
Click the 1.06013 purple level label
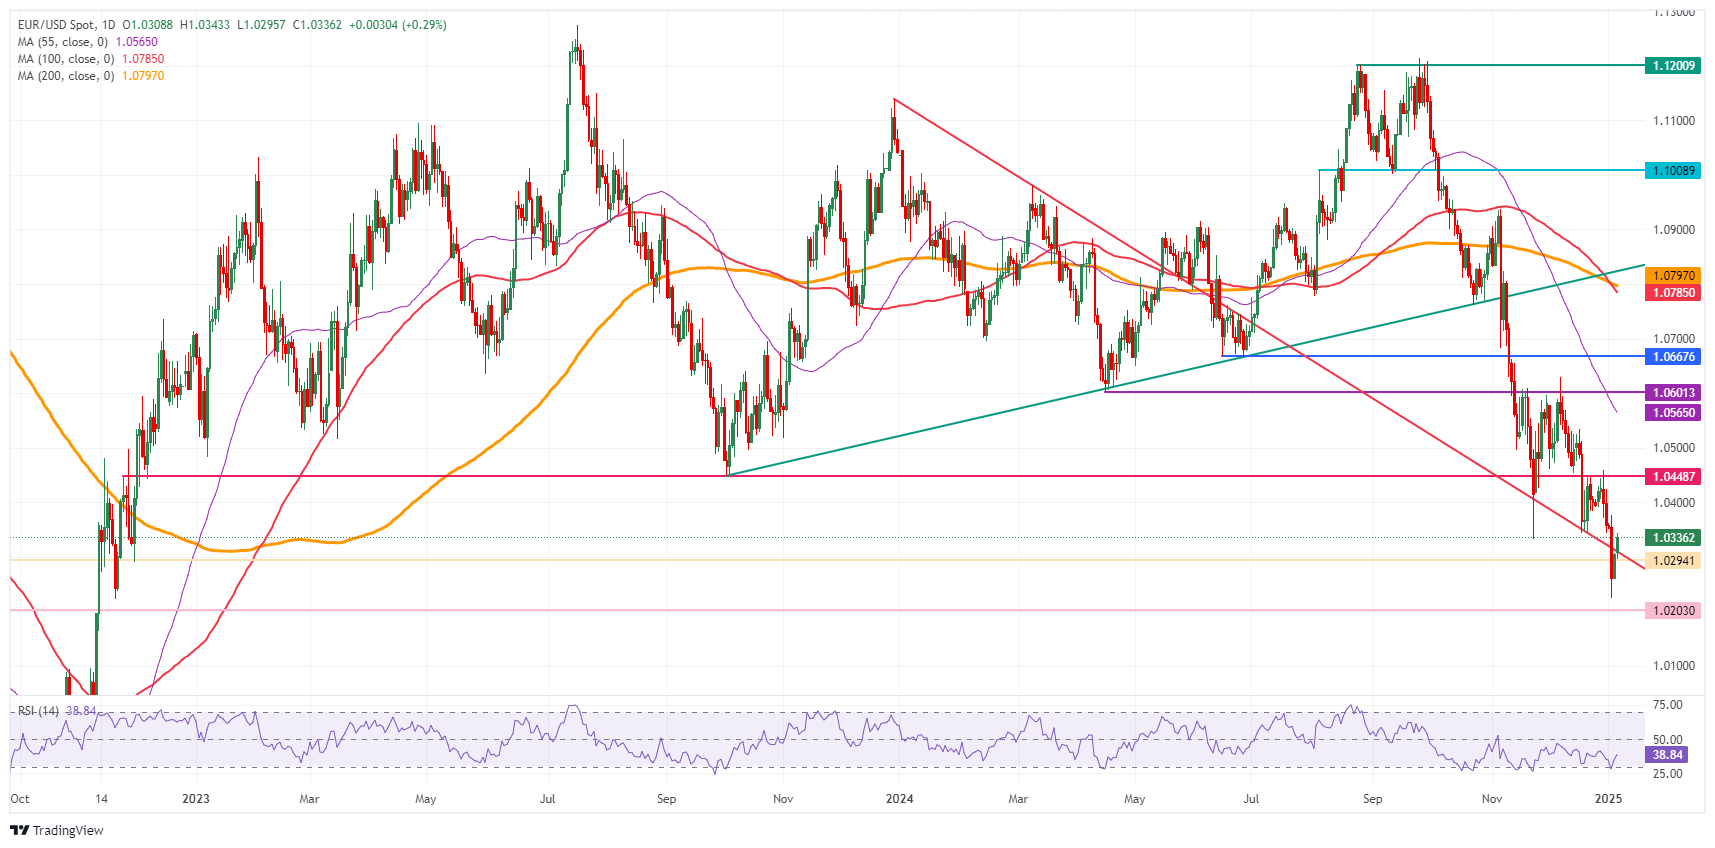click(x=1673, y=393)
